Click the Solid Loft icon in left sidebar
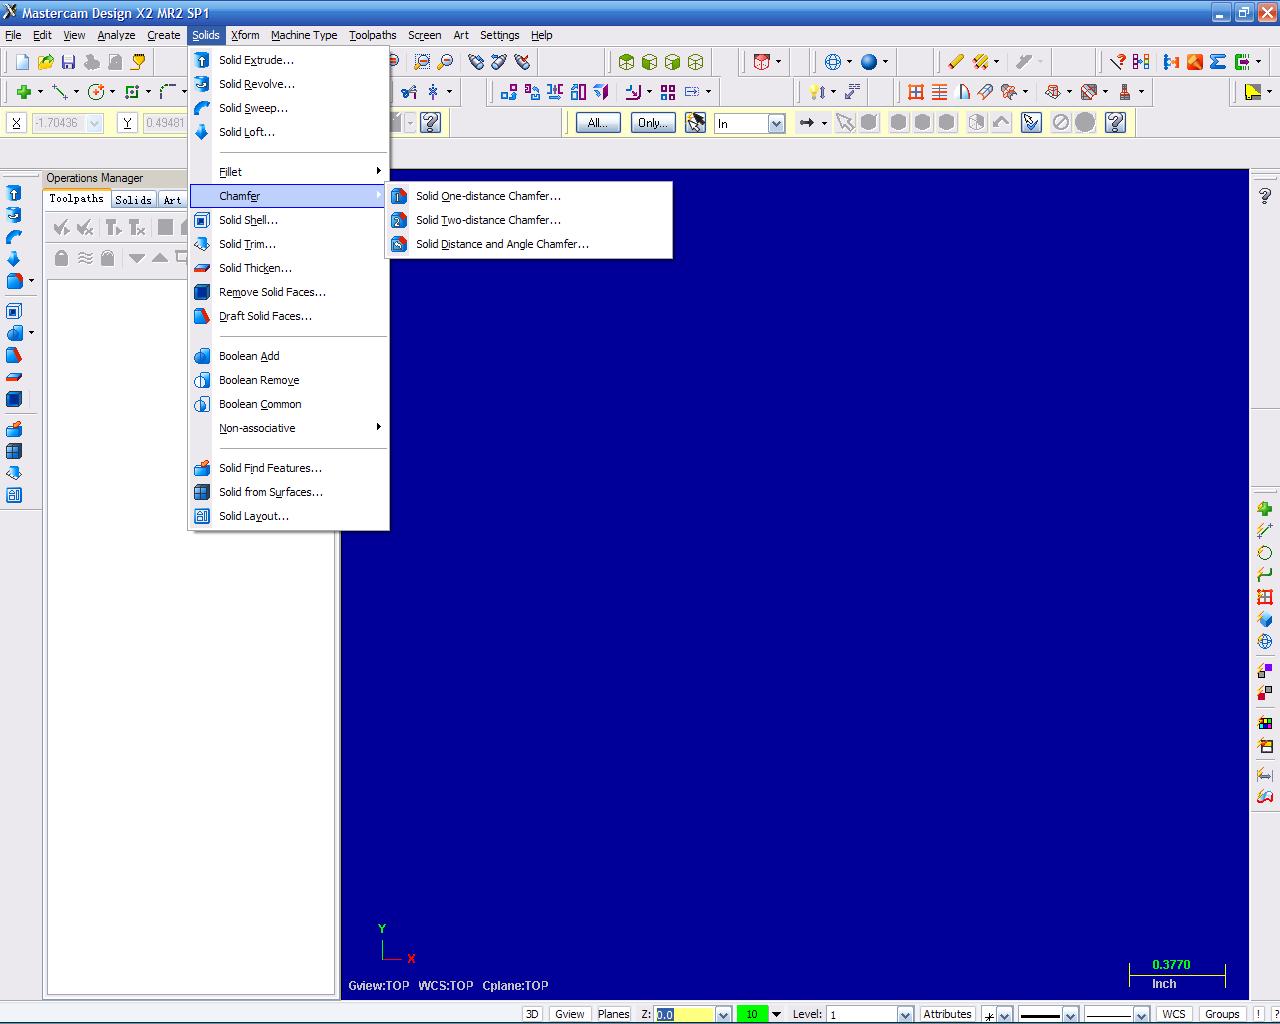Image resolution: width=1280 pixels, height=1024 pixels. 14,259
